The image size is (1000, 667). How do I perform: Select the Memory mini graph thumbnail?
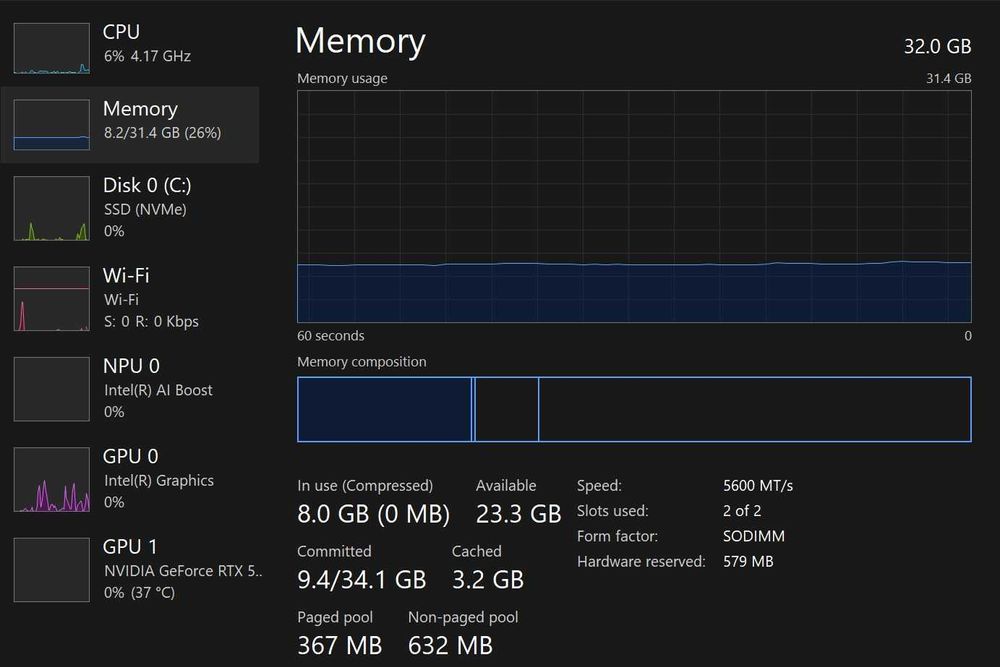click(x=51, y=124)
